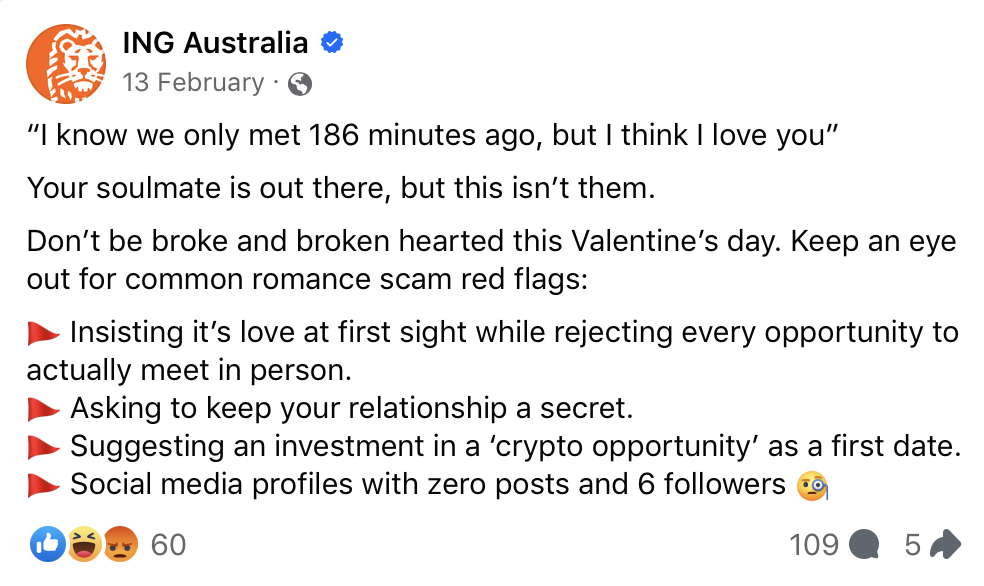The height and width of the screenshot is (586, 984).
Task: Click the monocle face emoji
Action: 811,486
